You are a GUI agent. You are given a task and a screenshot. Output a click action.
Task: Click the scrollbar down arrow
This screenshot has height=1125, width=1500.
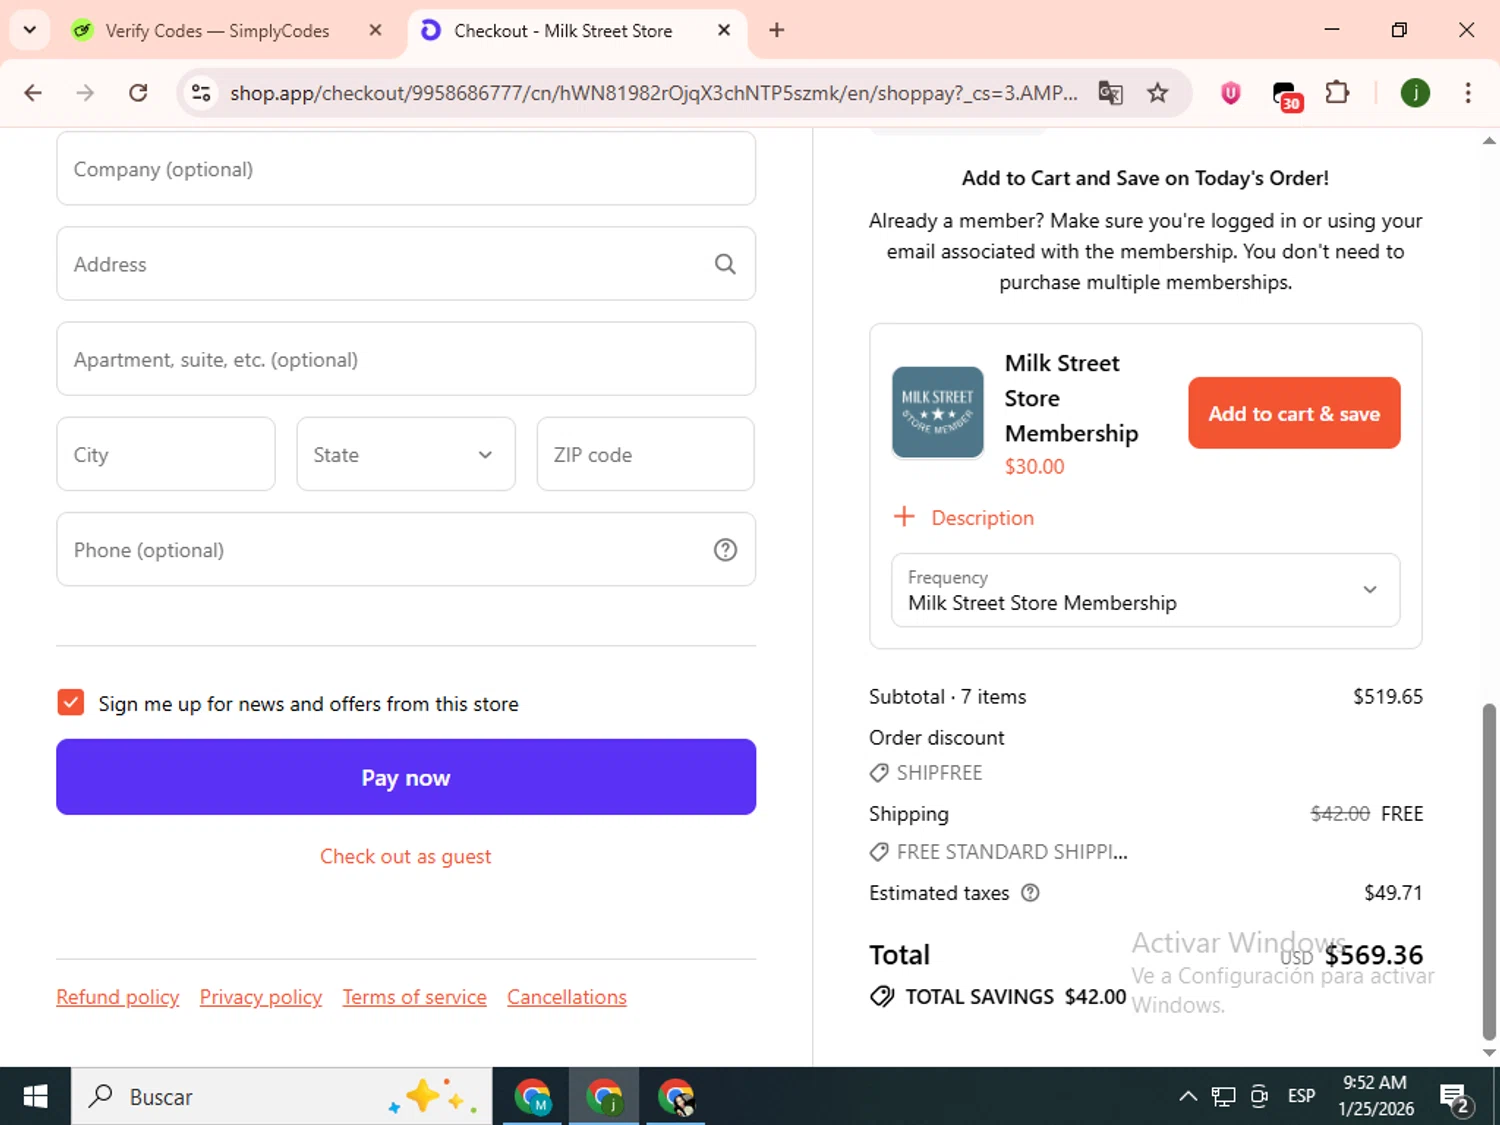[1489, 1052]
